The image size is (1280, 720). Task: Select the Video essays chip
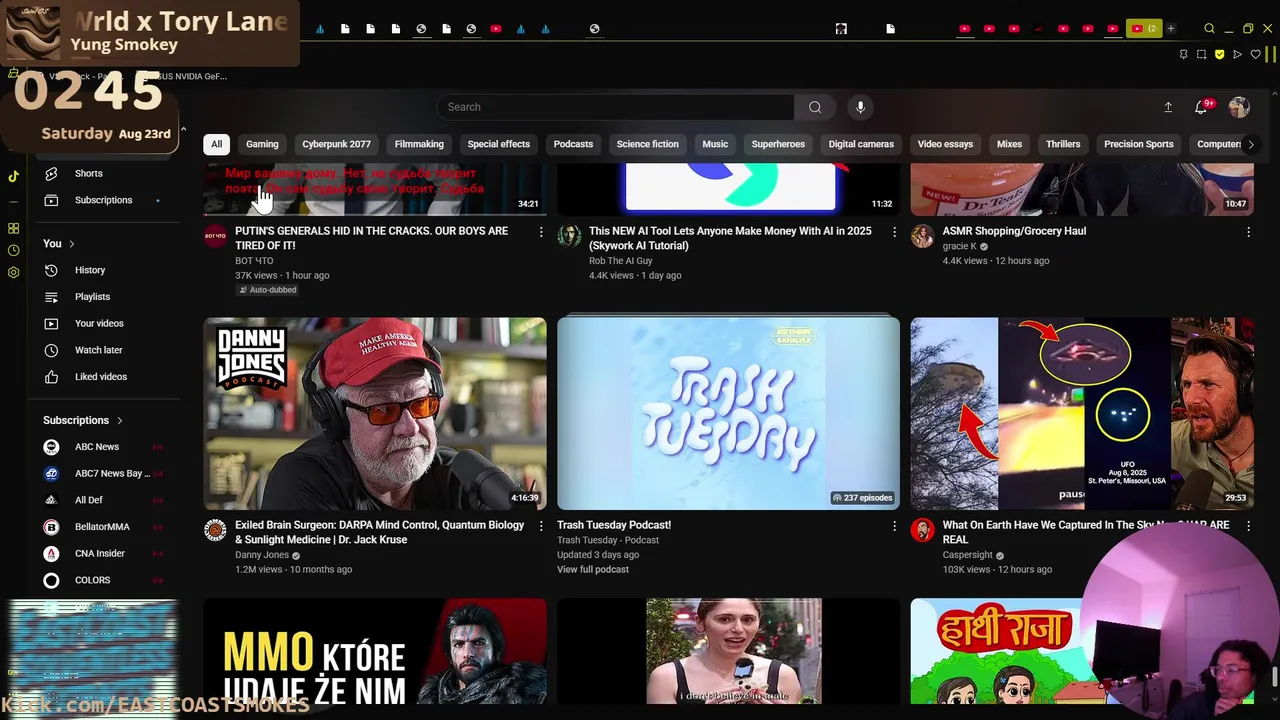point(945,144)
